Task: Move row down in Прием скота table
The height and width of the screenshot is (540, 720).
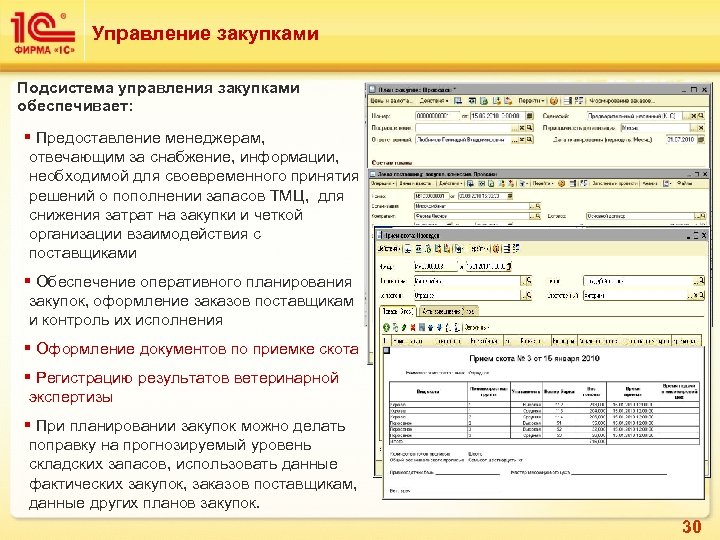Action: click(439, 327)
